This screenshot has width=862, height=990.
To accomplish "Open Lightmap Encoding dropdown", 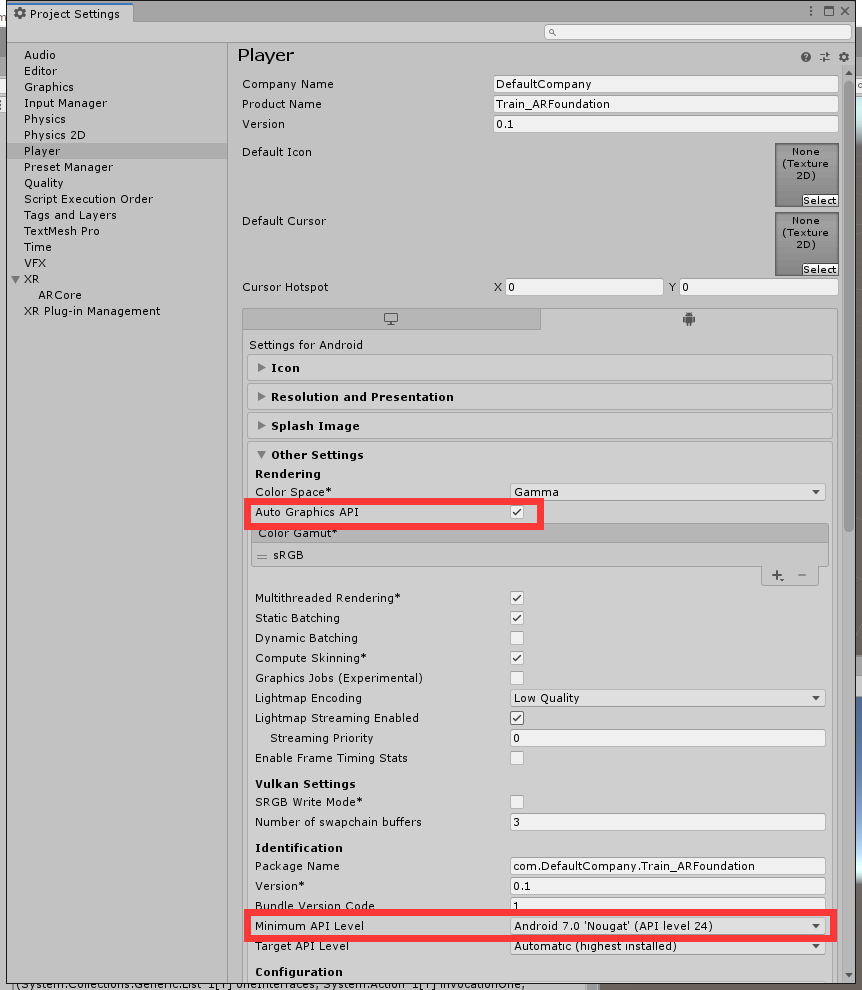I will [x=667, y=698].
